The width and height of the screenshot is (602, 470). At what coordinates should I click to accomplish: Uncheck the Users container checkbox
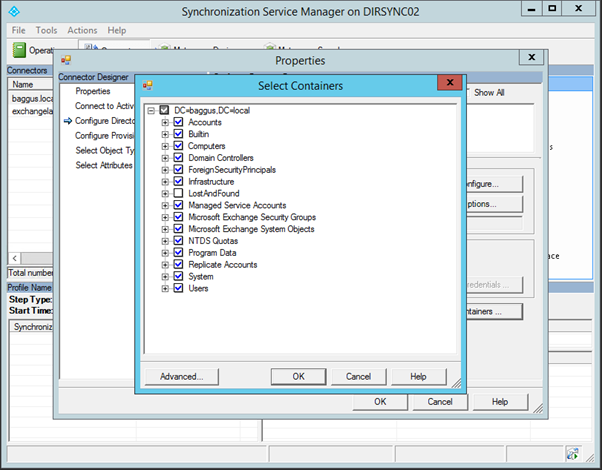pyautogui.click(x=178, y=289)
